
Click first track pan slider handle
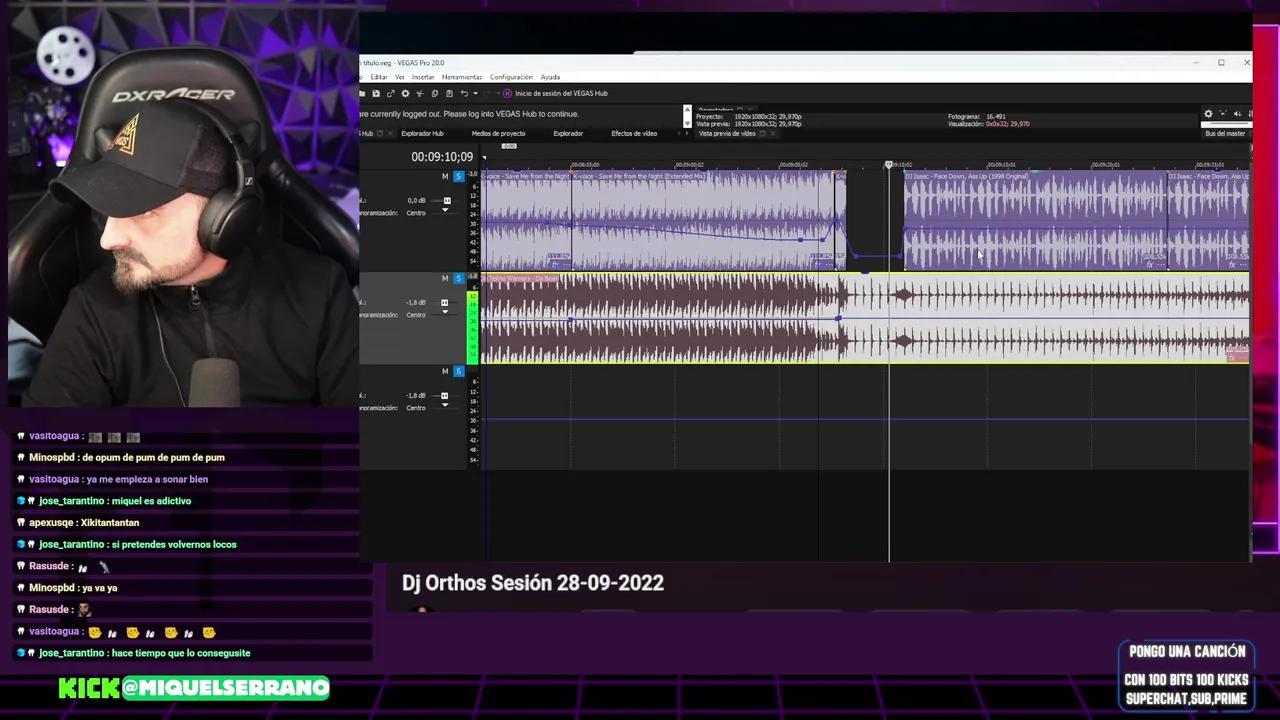point(445,210)
